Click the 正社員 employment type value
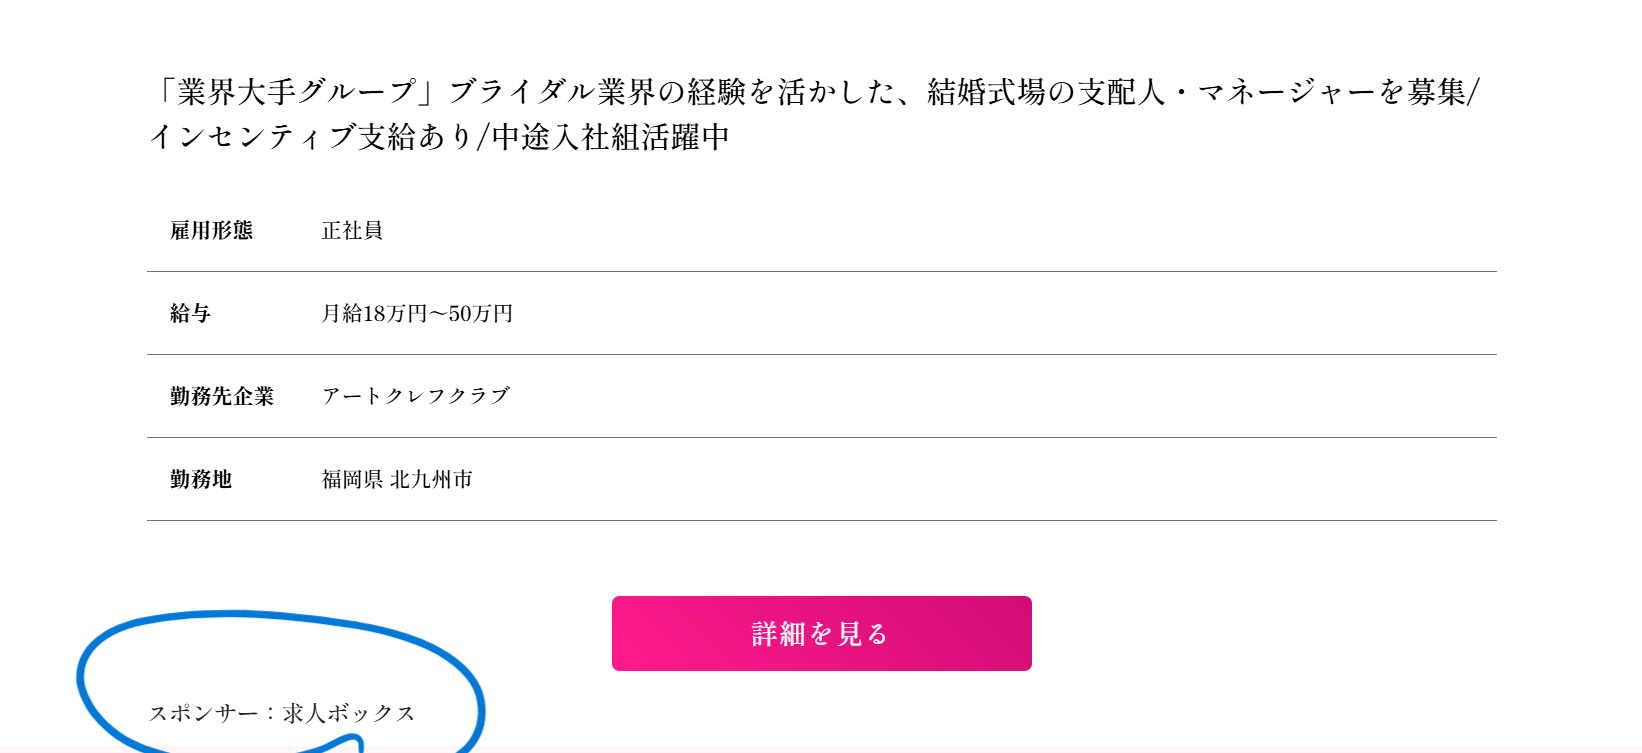Viewport: 1642px width, 753px height. (x=352, y=231)
